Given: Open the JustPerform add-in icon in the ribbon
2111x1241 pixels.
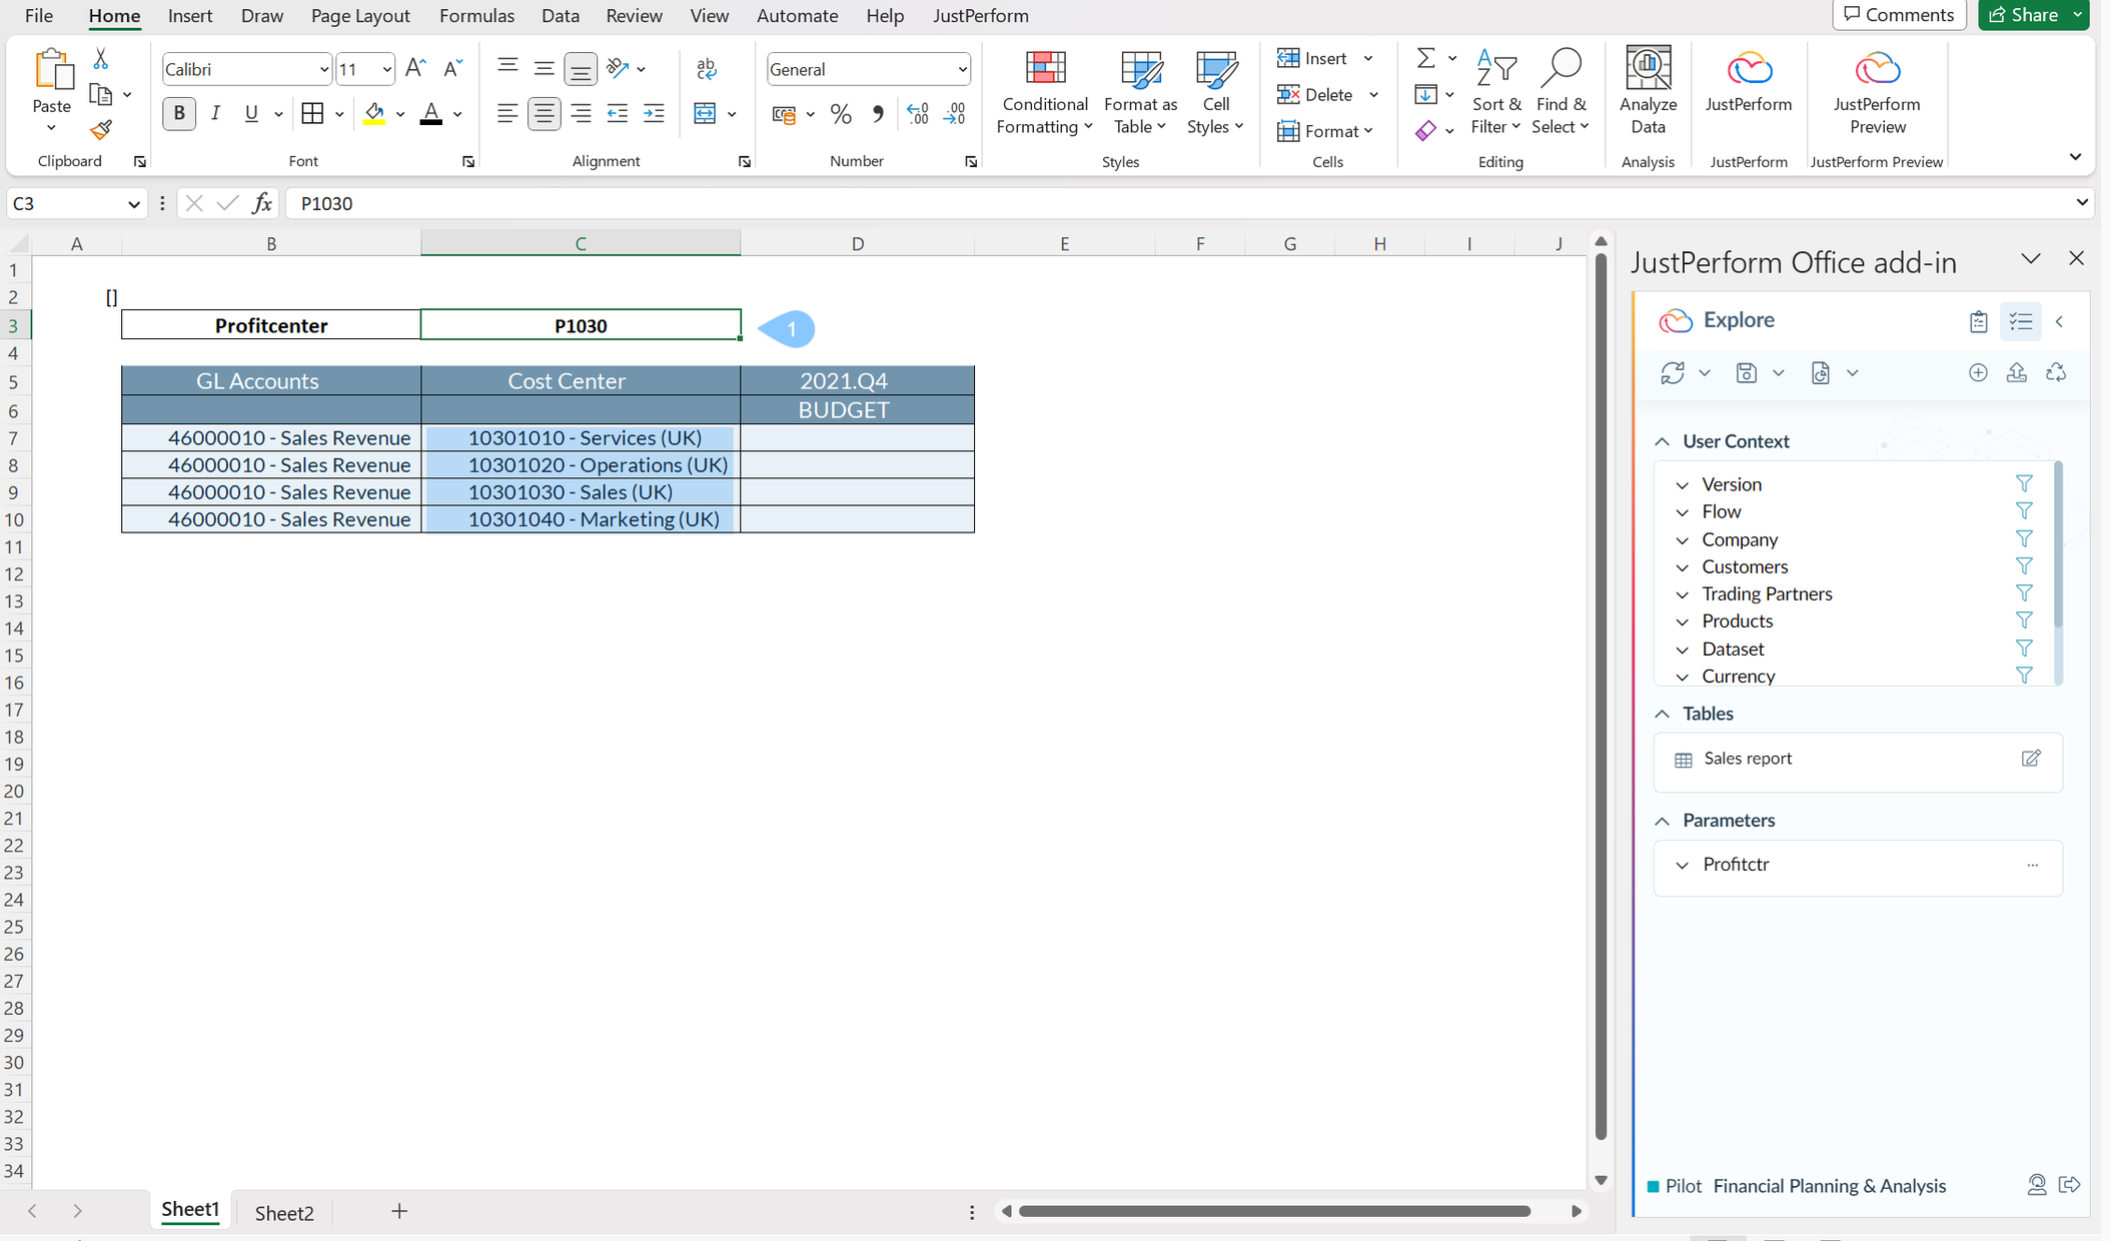Looking at the screenshot, I should tap(1747, 90).
